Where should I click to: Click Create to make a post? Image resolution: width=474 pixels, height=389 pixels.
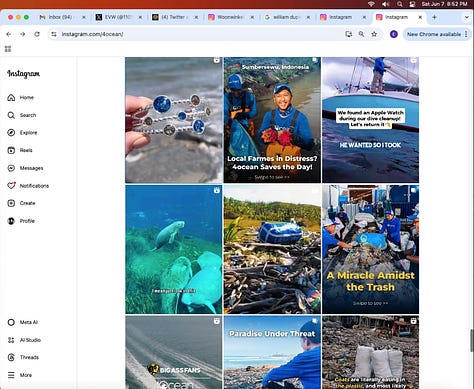pos(21,203)
